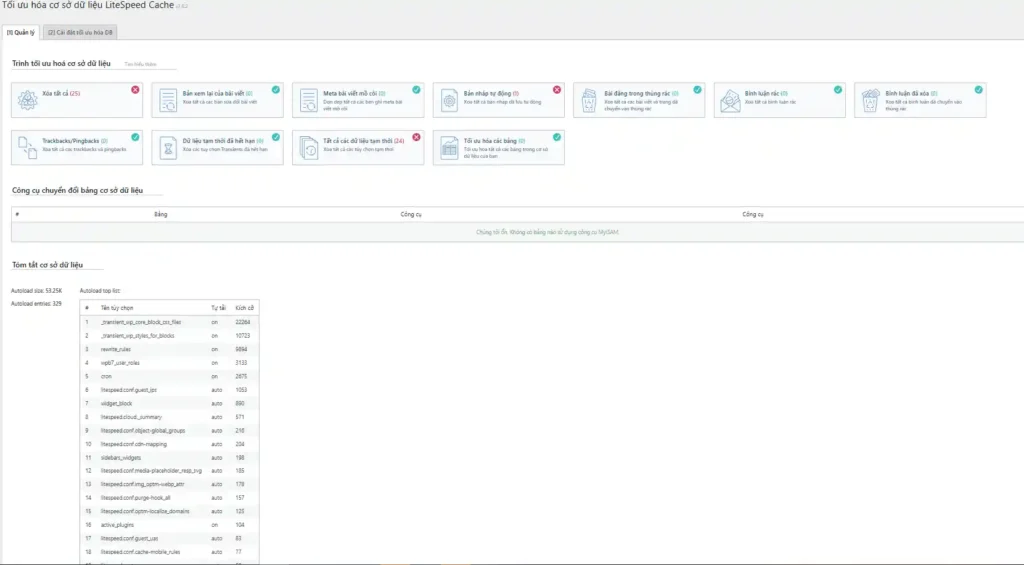The width and height of the screenshot is (1024, 565).
Task: Click the Trackbacks/Pingbacks pages icon
Action: pyautogui.click(x=27, y=148)
